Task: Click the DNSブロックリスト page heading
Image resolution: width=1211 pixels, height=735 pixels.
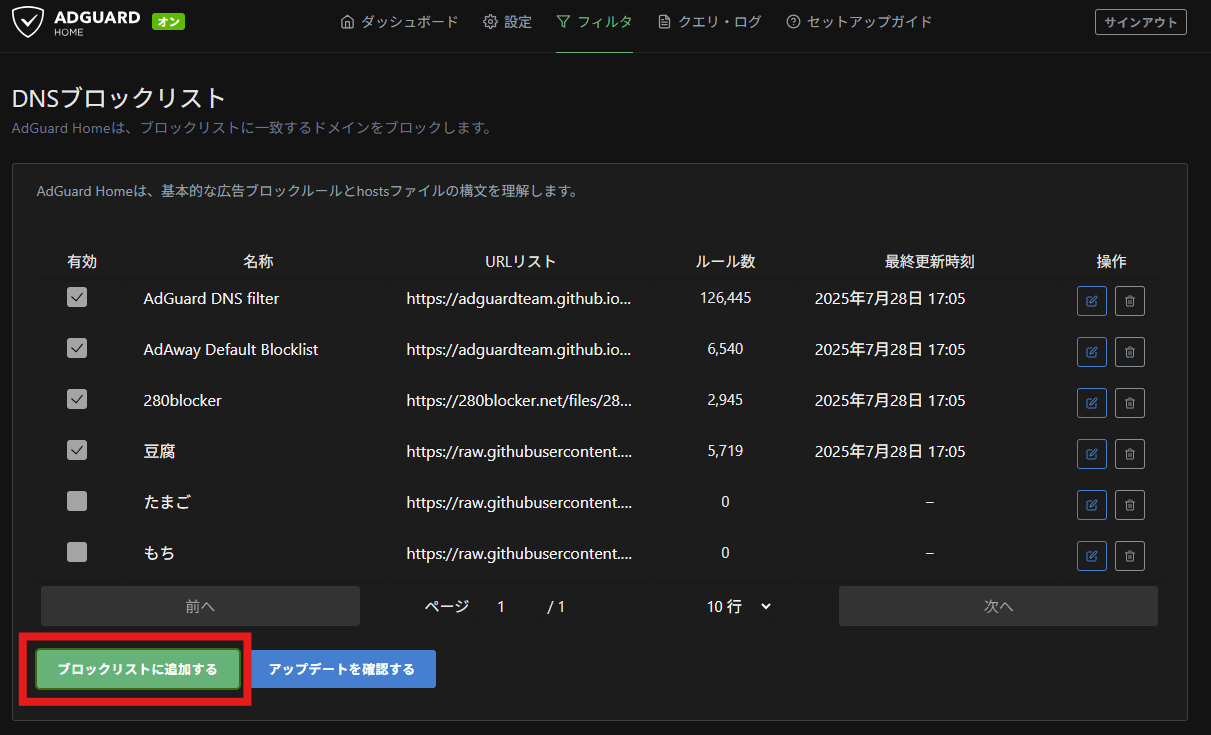Action: (x=119, y=98)
